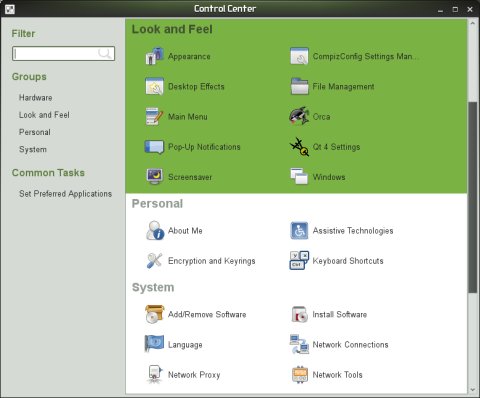Click the search magnifier in the Filter box
The width and height of the screenshot is (480, 398).
click(x=105, y=53)
